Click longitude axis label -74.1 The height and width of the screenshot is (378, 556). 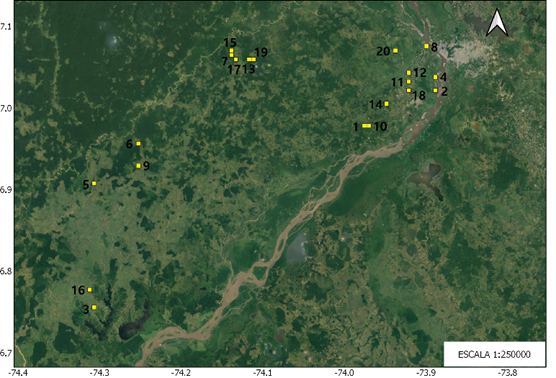pyautogui.click(x=263, y=373)
